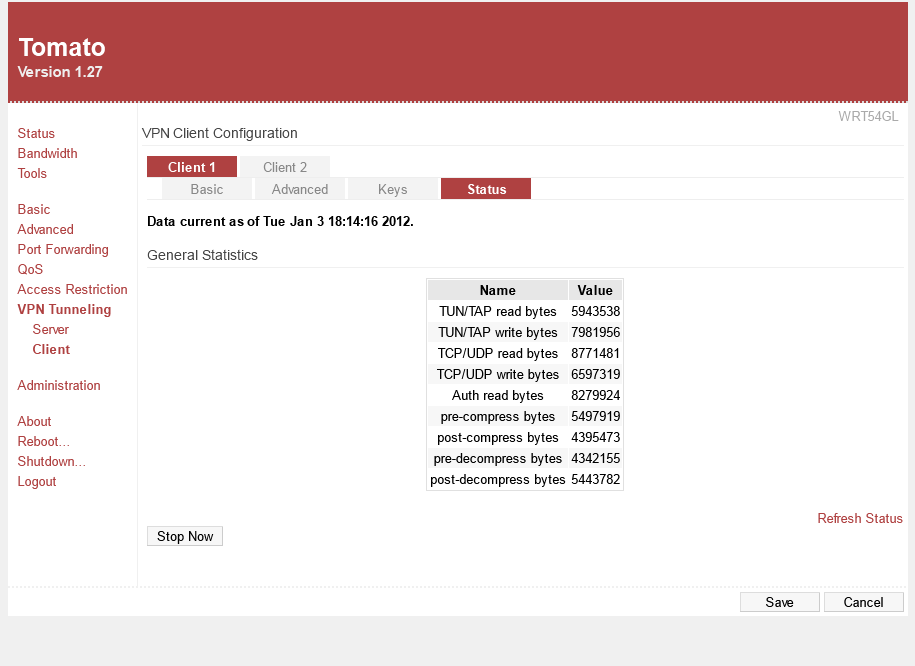This screenshot has width=915, height=666.
Task: Open the Administration section
Action: click(59, 385)
